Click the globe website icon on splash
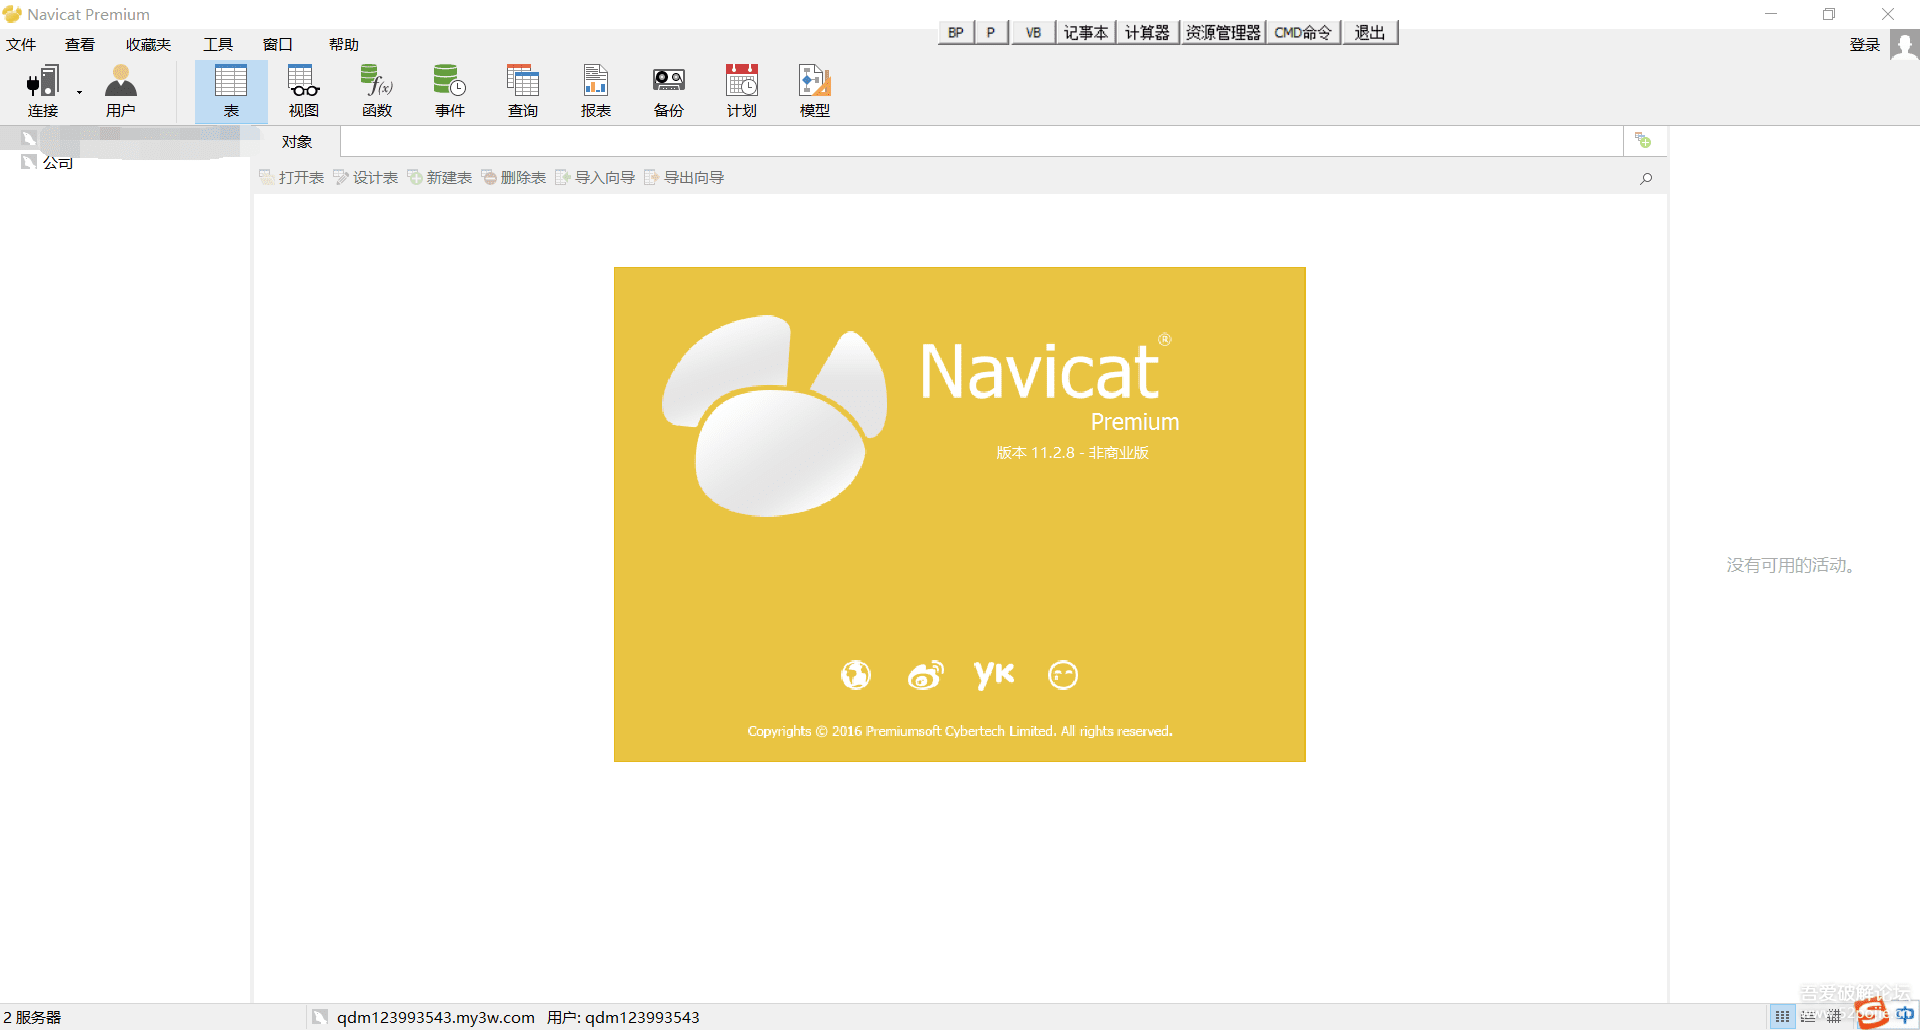The height and width of the screenshot is (1030, 1920). point(856,675)
